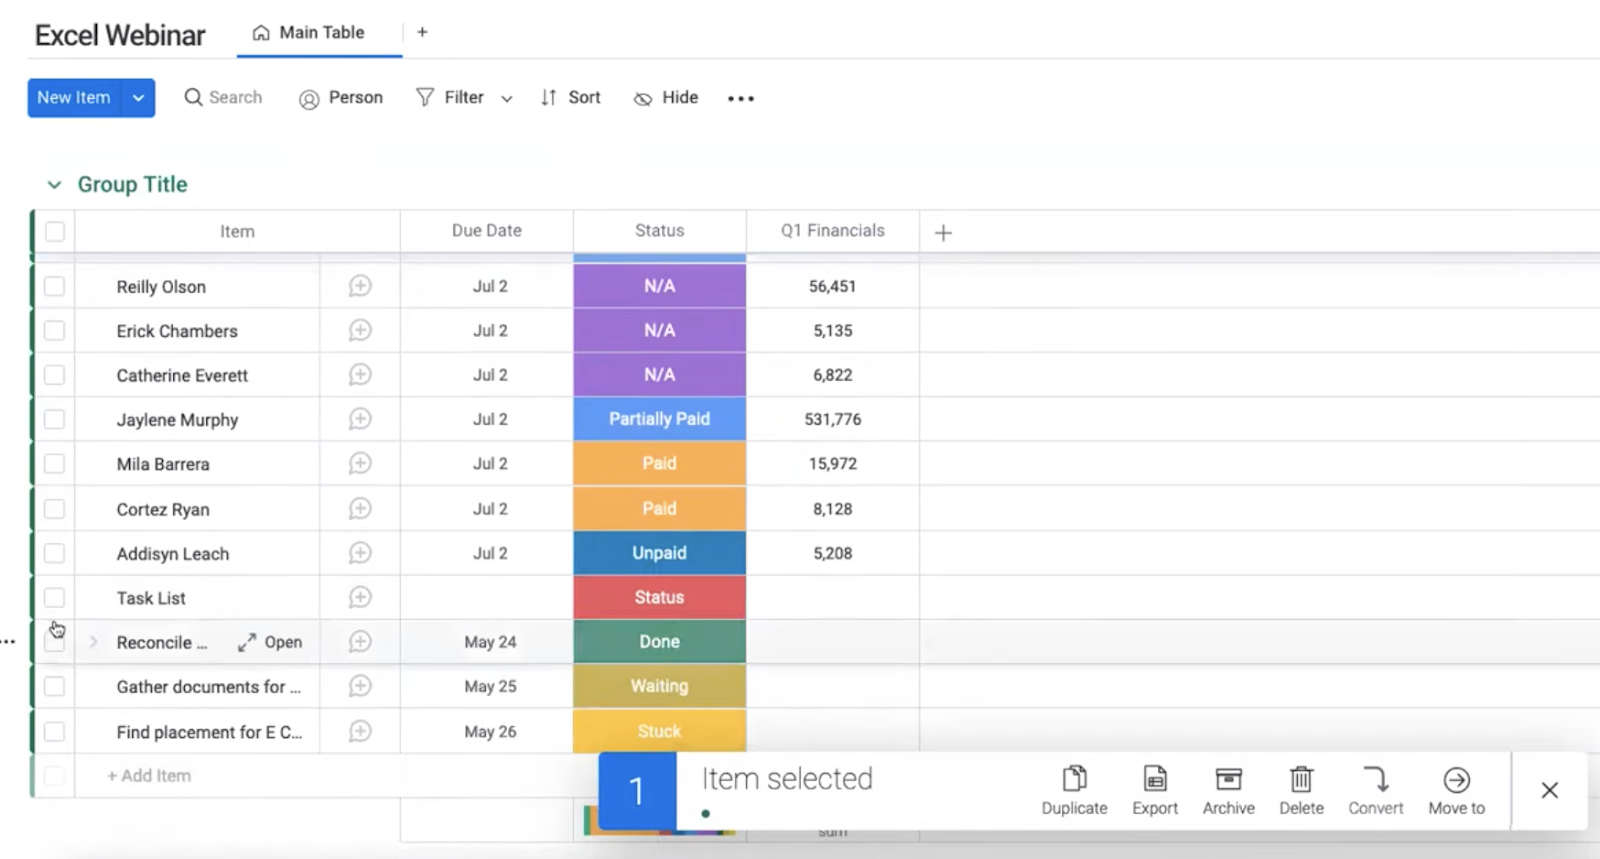
Task: Change Addisyn Leach's Unpaid status
Action: tap(660, 553)
